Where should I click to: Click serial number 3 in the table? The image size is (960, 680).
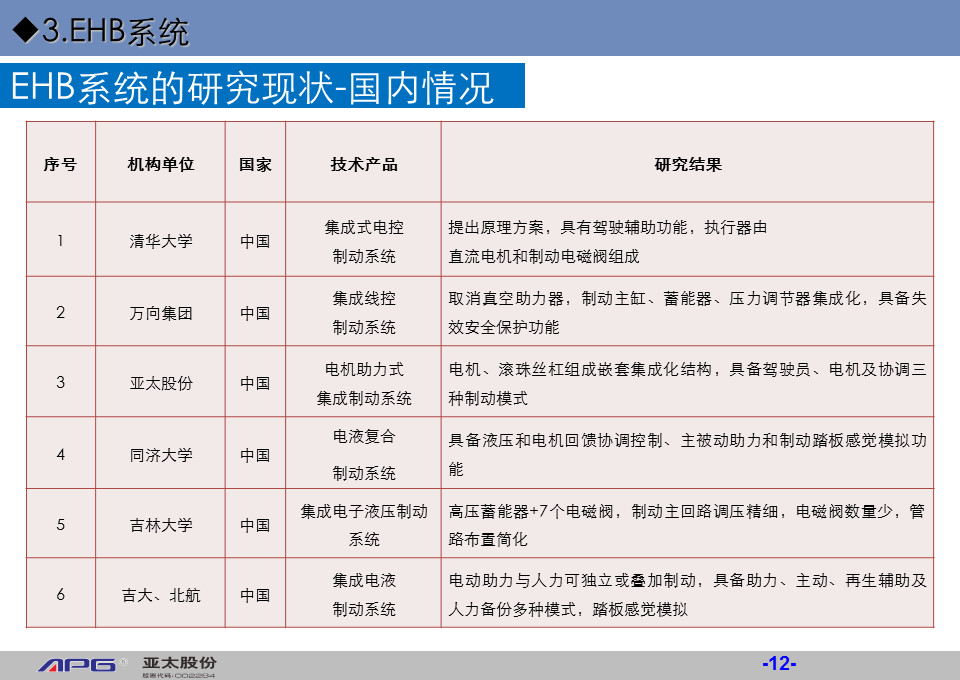[x=60, y=382]
